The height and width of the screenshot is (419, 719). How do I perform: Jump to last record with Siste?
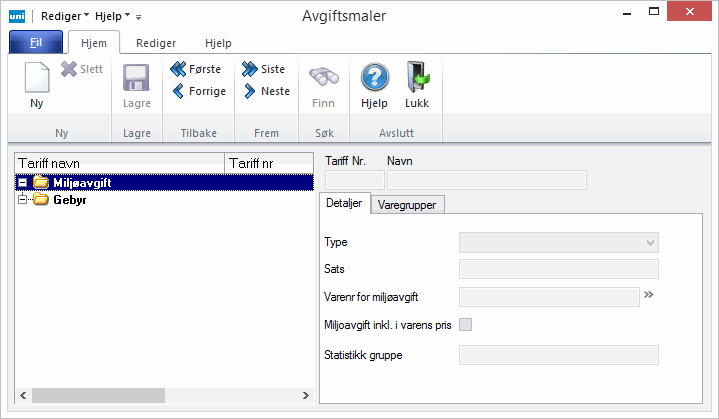click(263, 69)
